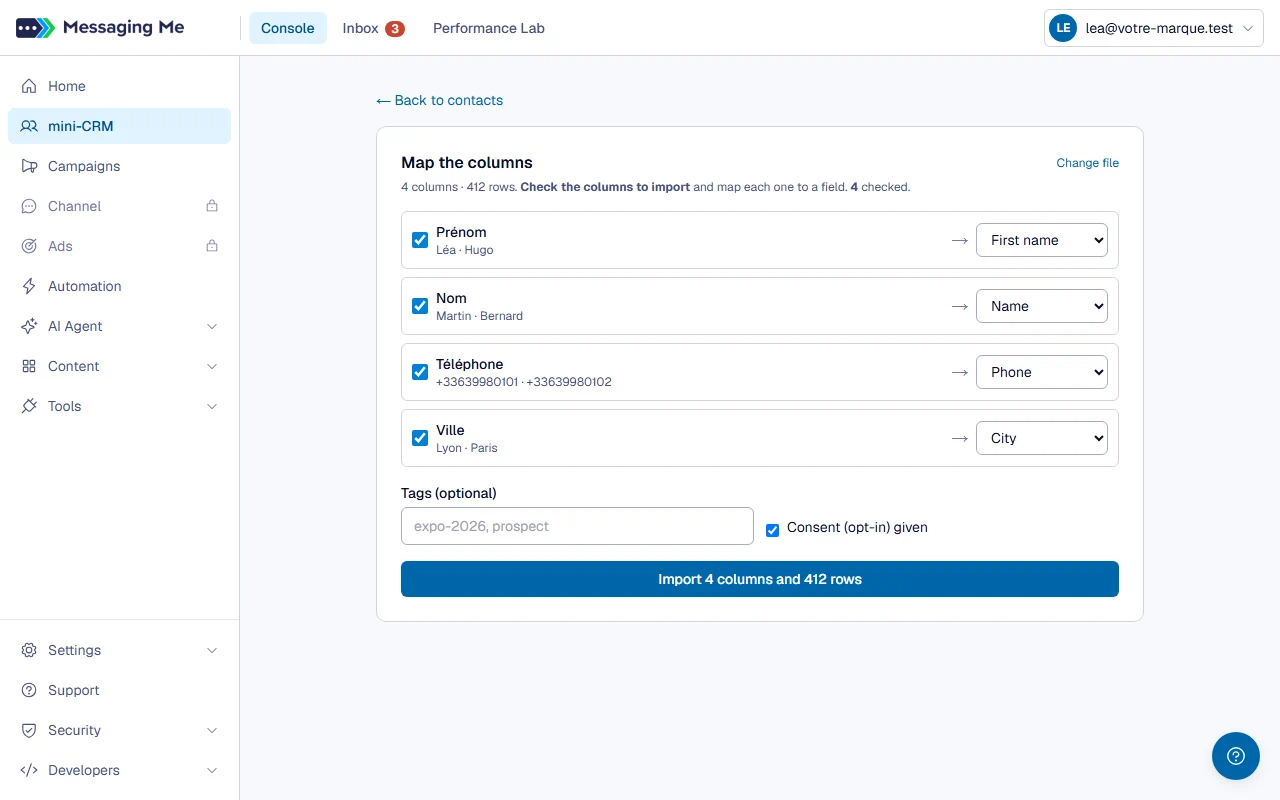Viewport: 1280px width, 800px height.
Task: Uncheck the Téléphone column checkbox
Action: (x=420, y=372)
